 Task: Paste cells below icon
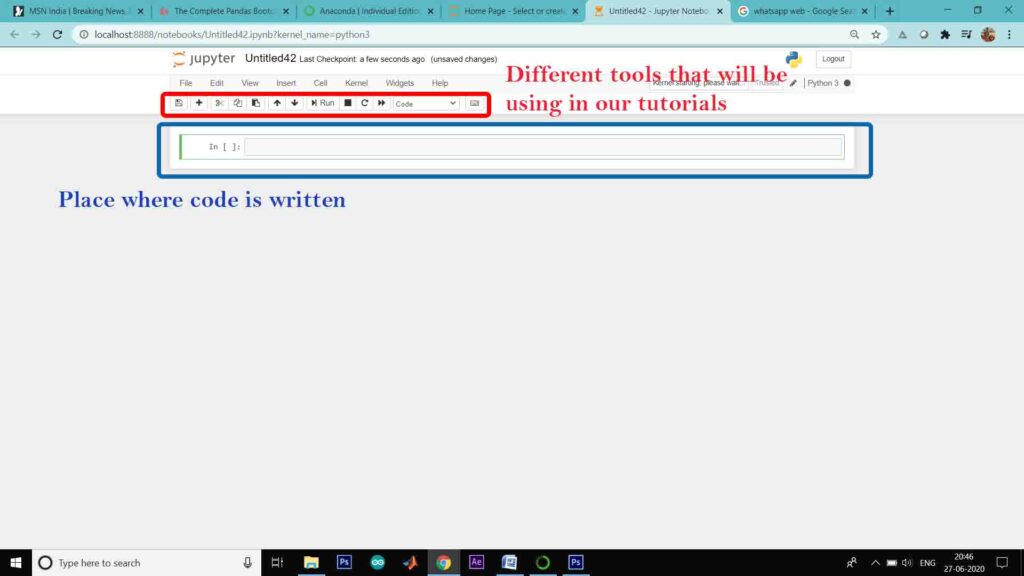point(256,103)
